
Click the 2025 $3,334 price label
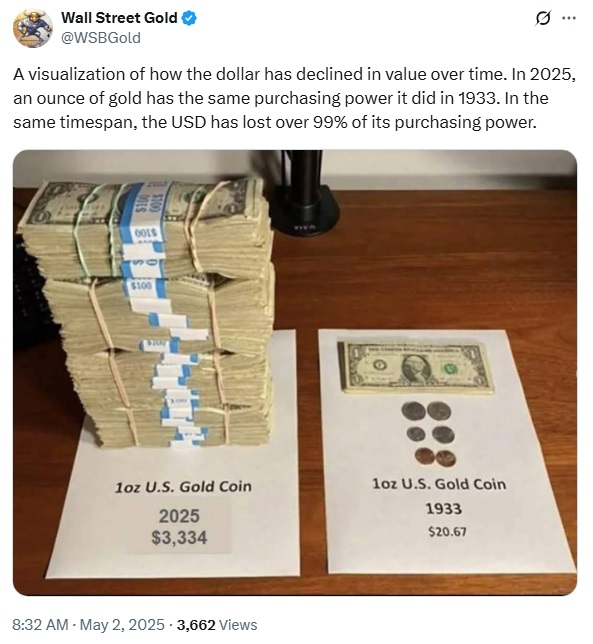[179, 527]
